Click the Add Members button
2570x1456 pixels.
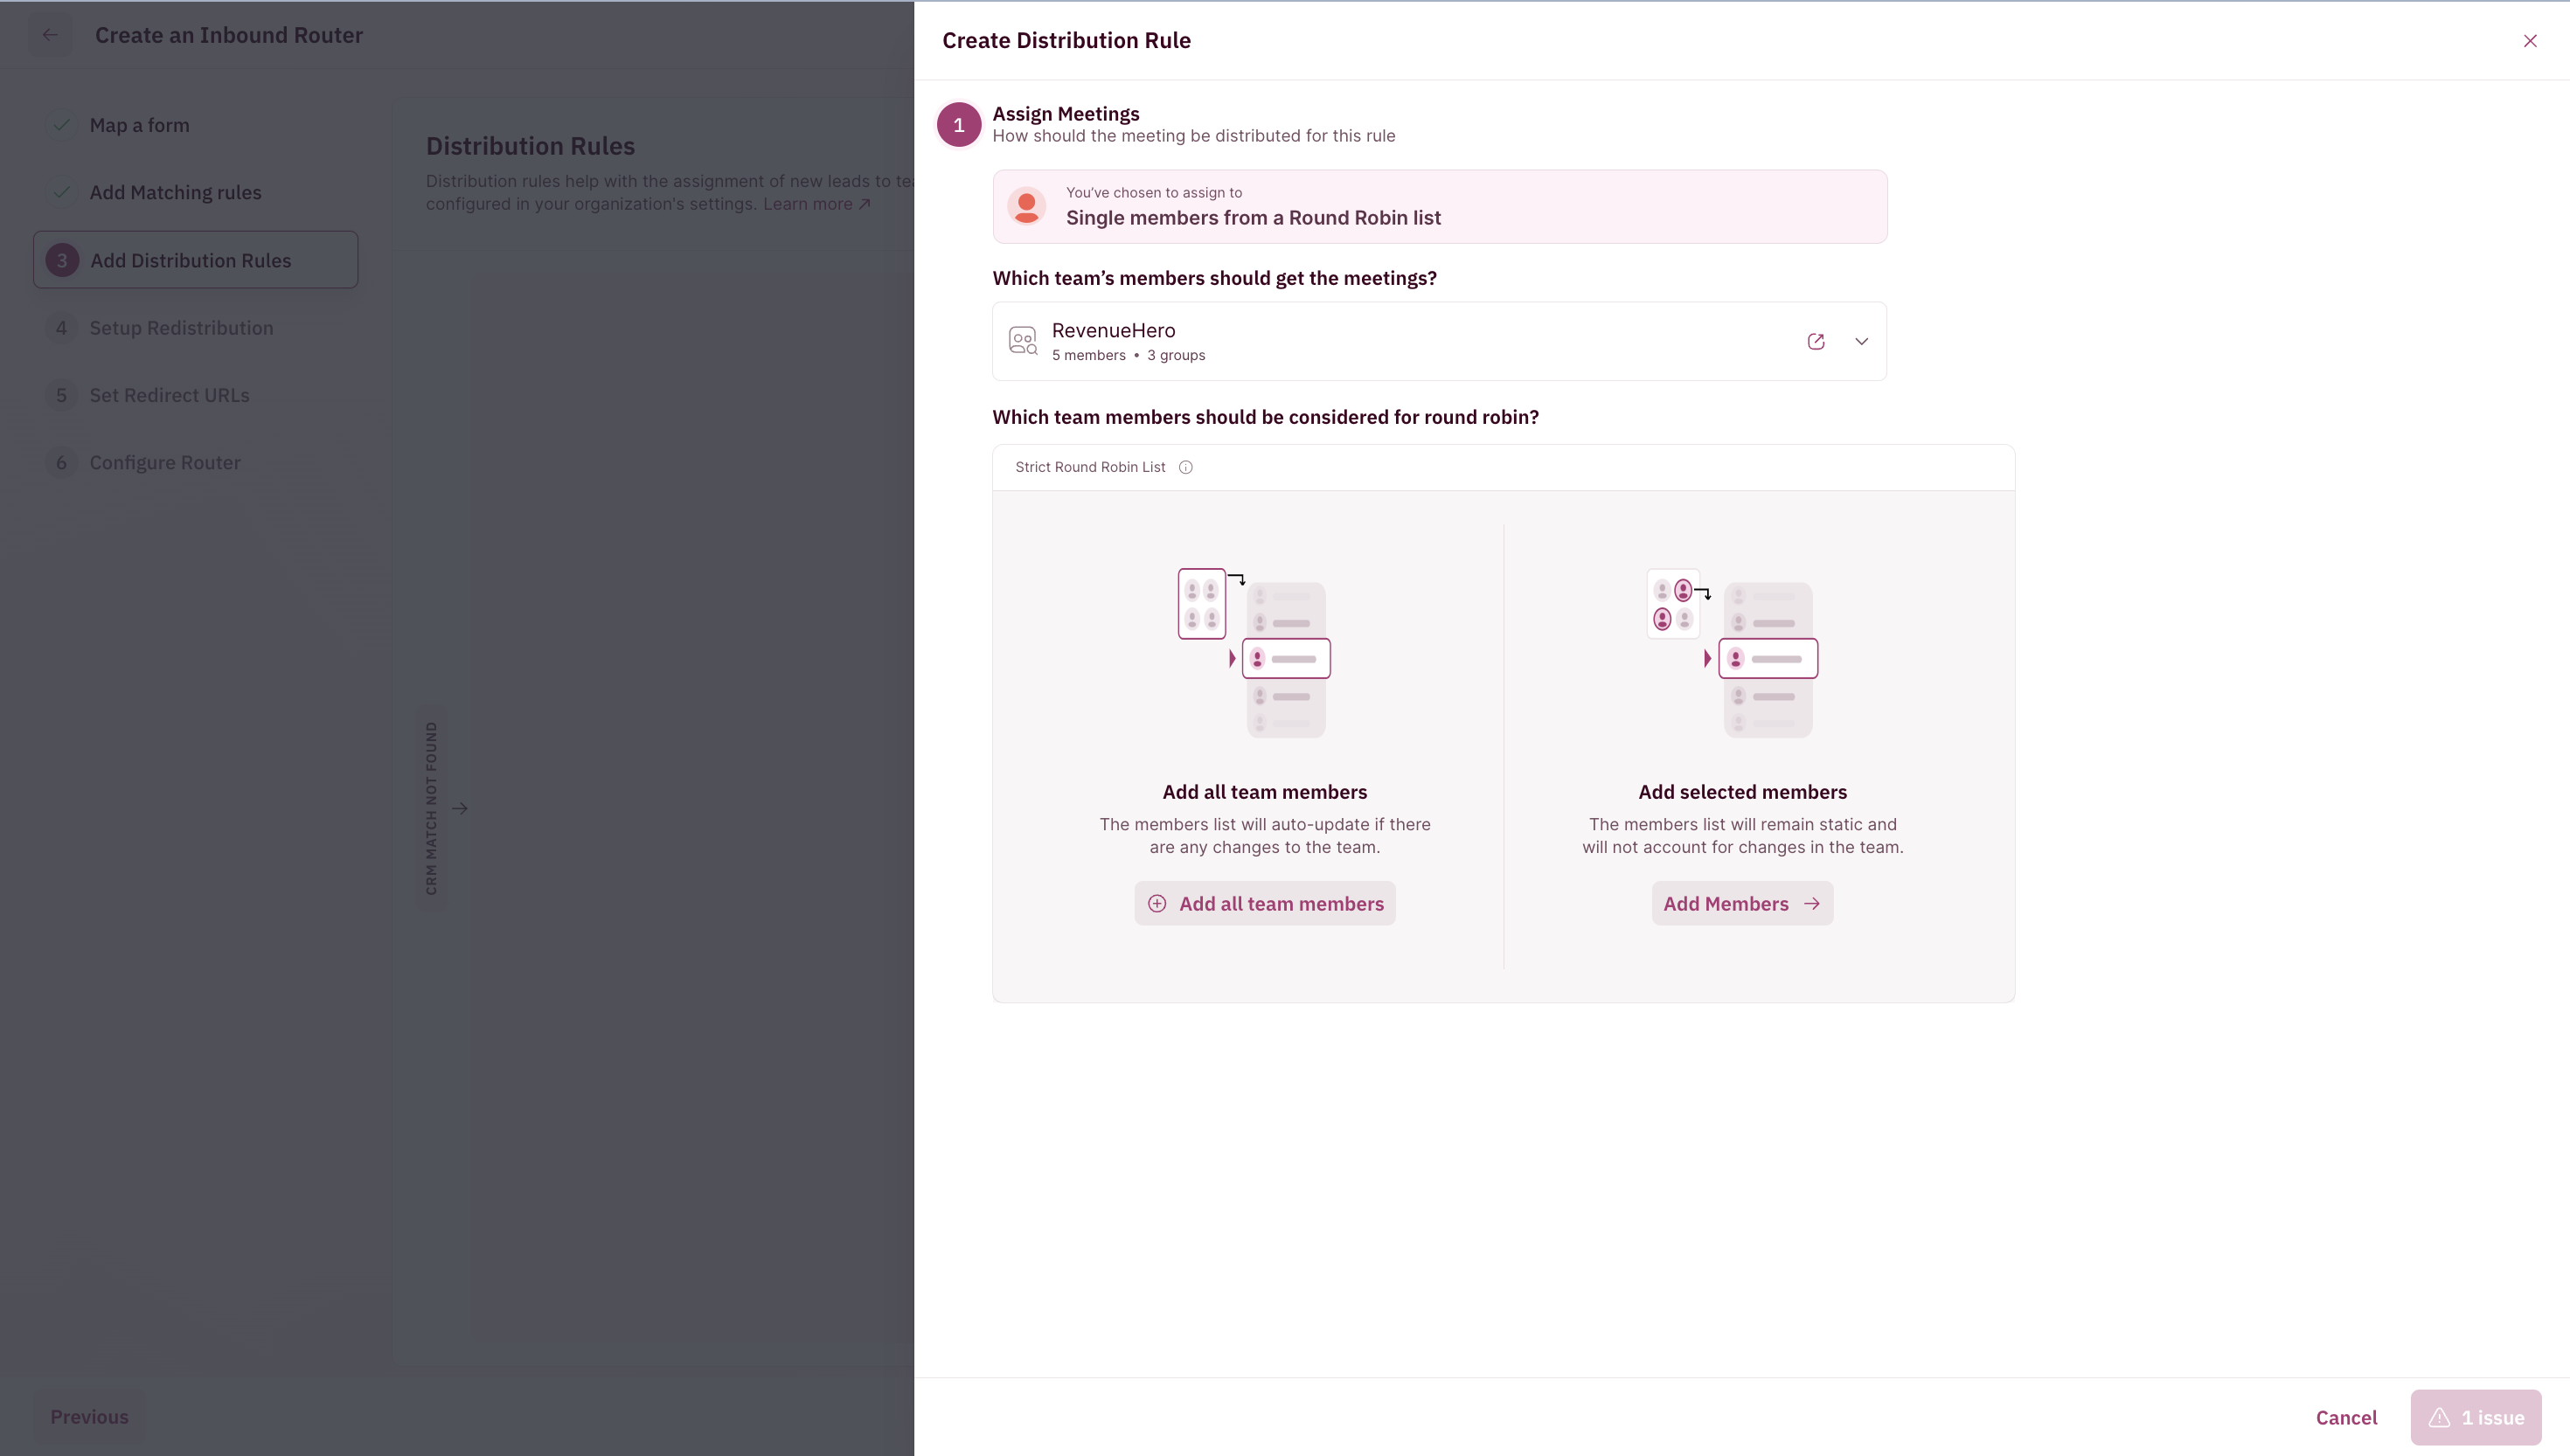[x=1742, y=903]
